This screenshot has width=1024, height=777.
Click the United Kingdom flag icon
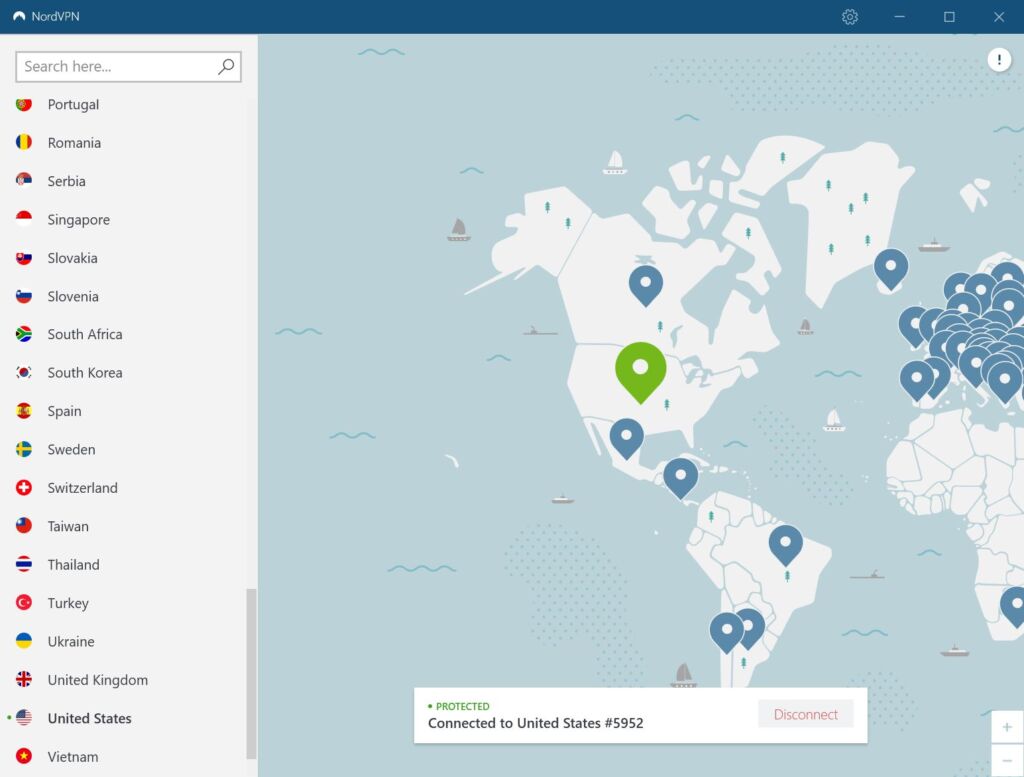tap(24, 680)
